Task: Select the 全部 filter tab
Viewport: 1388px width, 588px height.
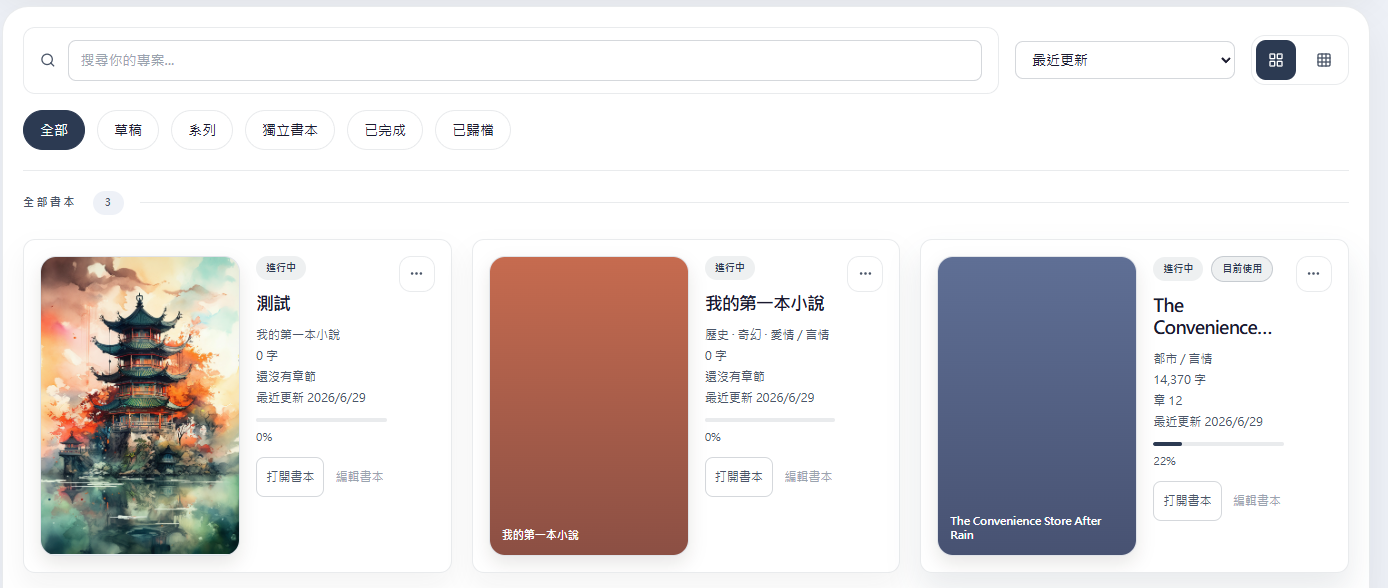Action: 54,130
